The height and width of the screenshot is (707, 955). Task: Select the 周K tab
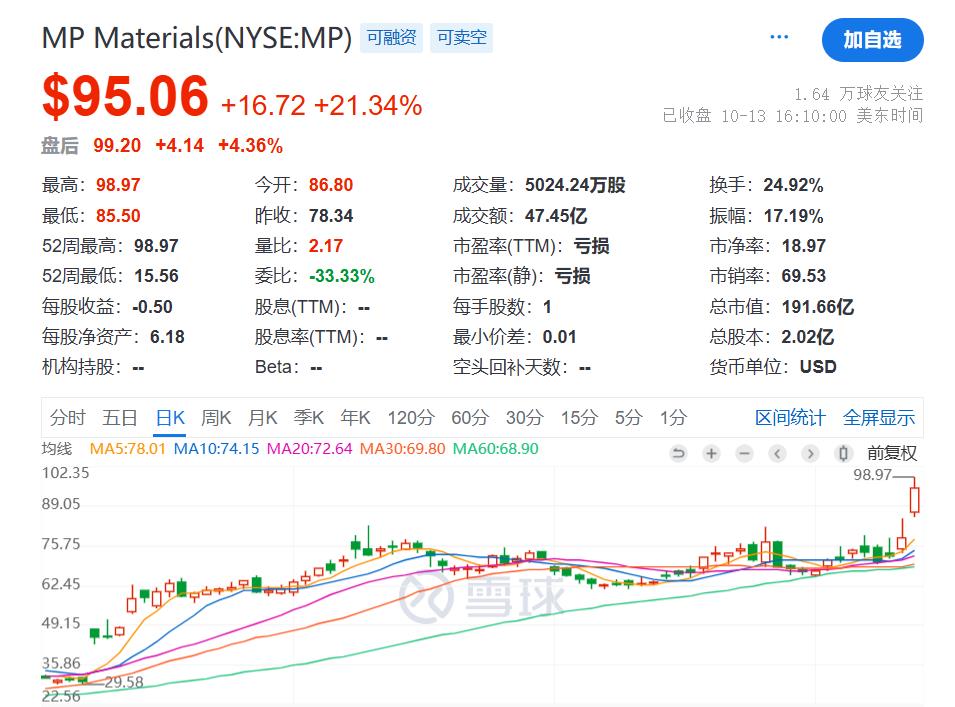[216, 418]
